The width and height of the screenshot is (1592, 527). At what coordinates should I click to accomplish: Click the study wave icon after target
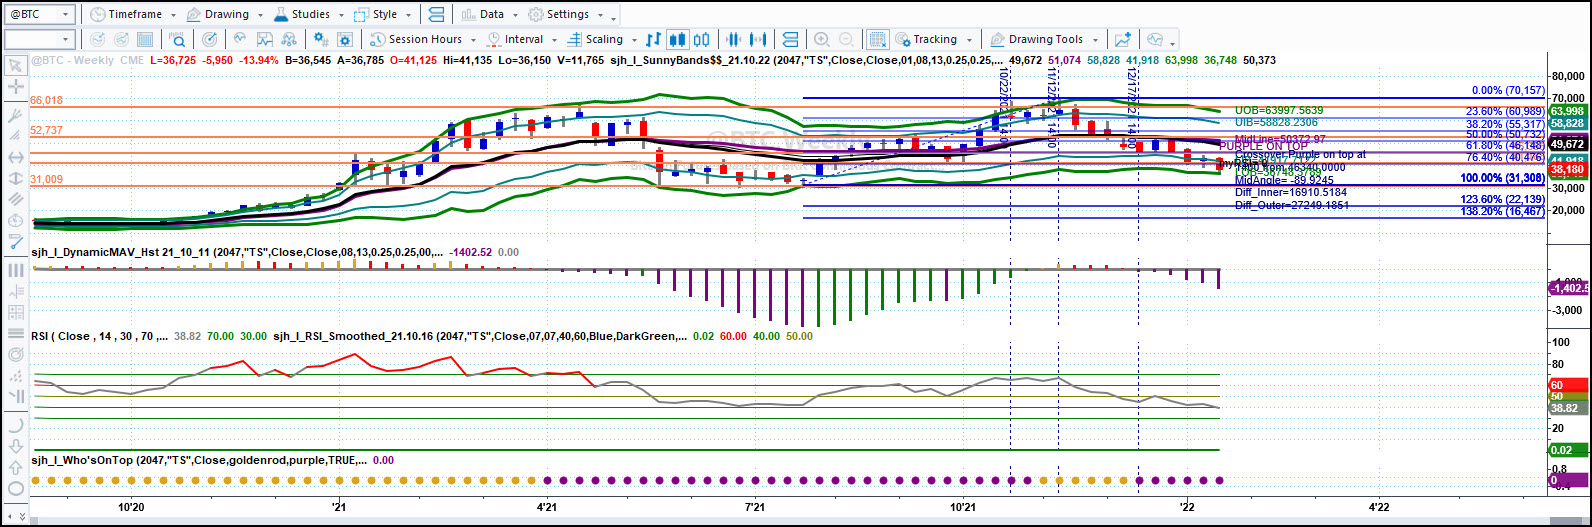[x=241, y=40]
